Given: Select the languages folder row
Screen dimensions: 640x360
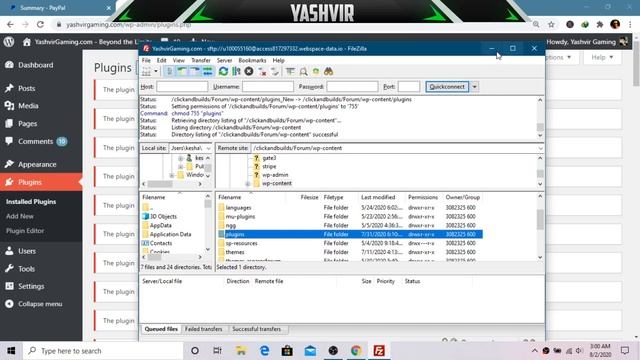Looking at the screenshot, I should click(350, 208).
